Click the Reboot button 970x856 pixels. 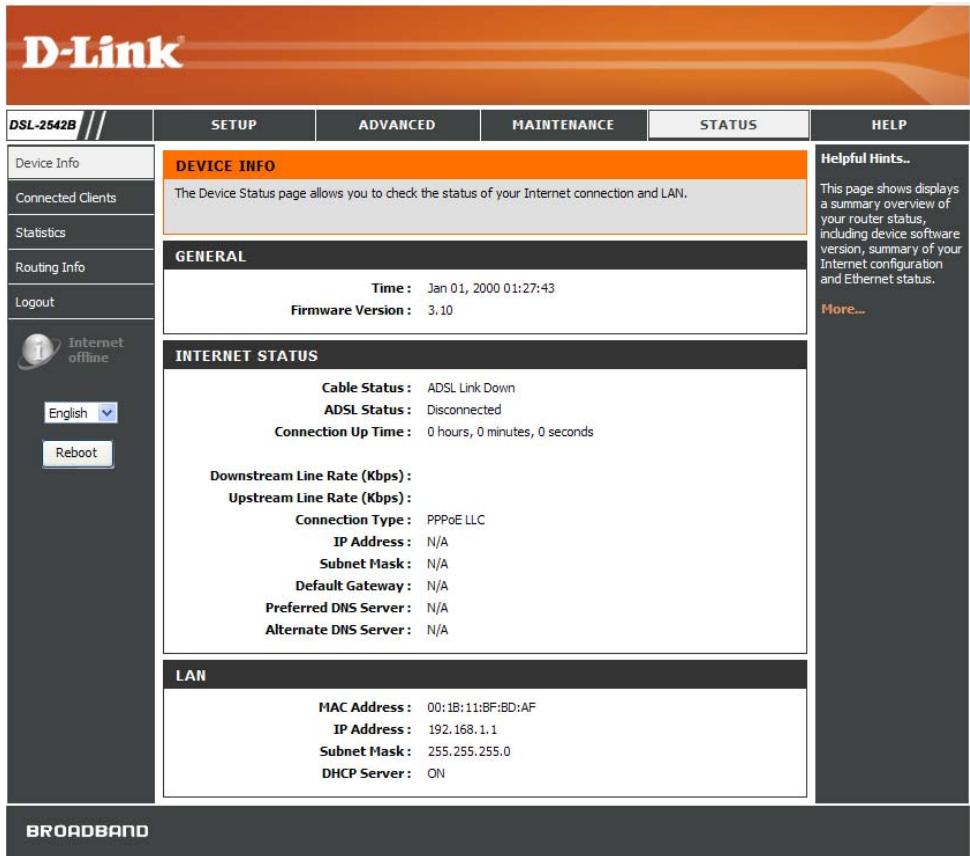77,453
